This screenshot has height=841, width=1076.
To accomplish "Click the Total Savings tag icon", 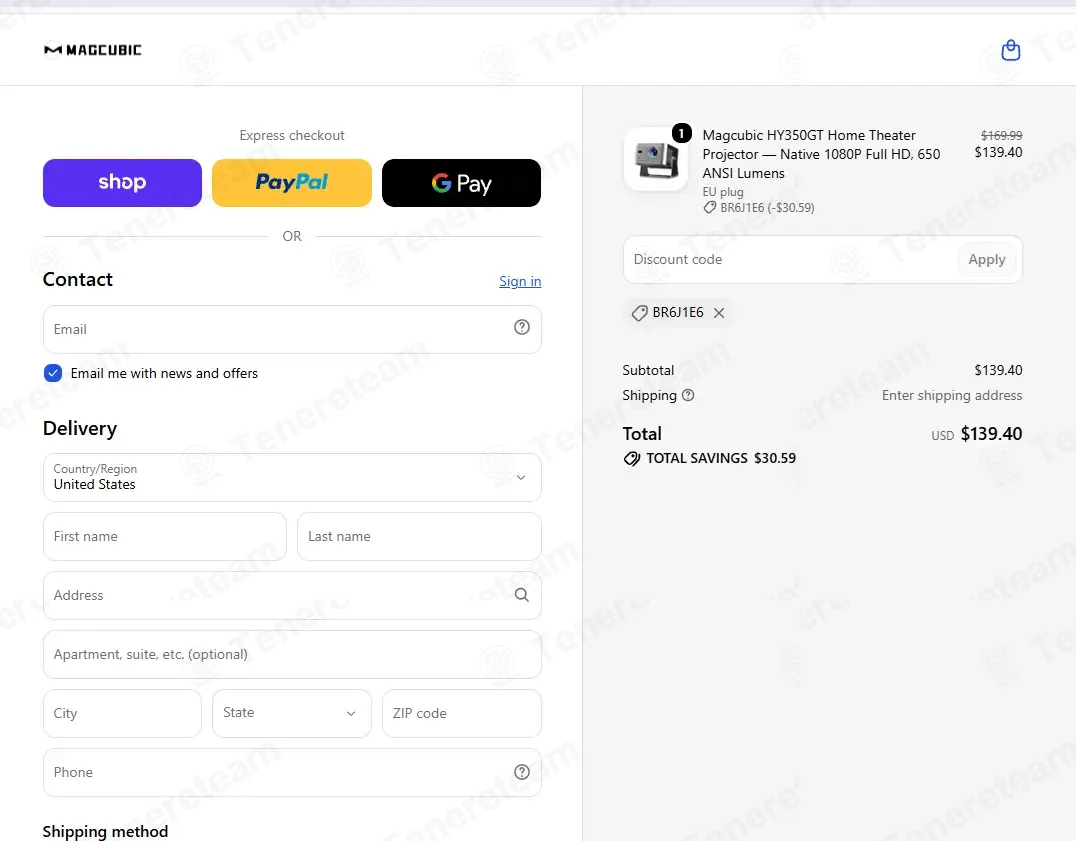I will point(631,458).
